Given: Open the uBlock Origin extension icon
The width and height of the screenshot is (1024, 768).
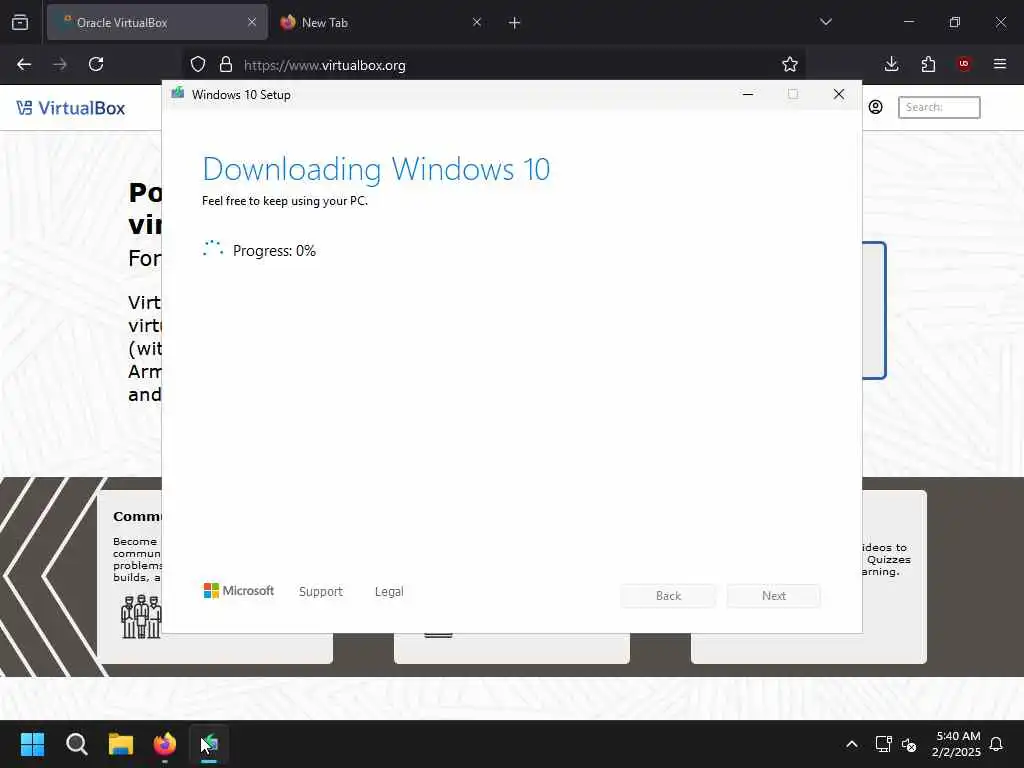Looking at the screenshot, I should pos(964,64).
